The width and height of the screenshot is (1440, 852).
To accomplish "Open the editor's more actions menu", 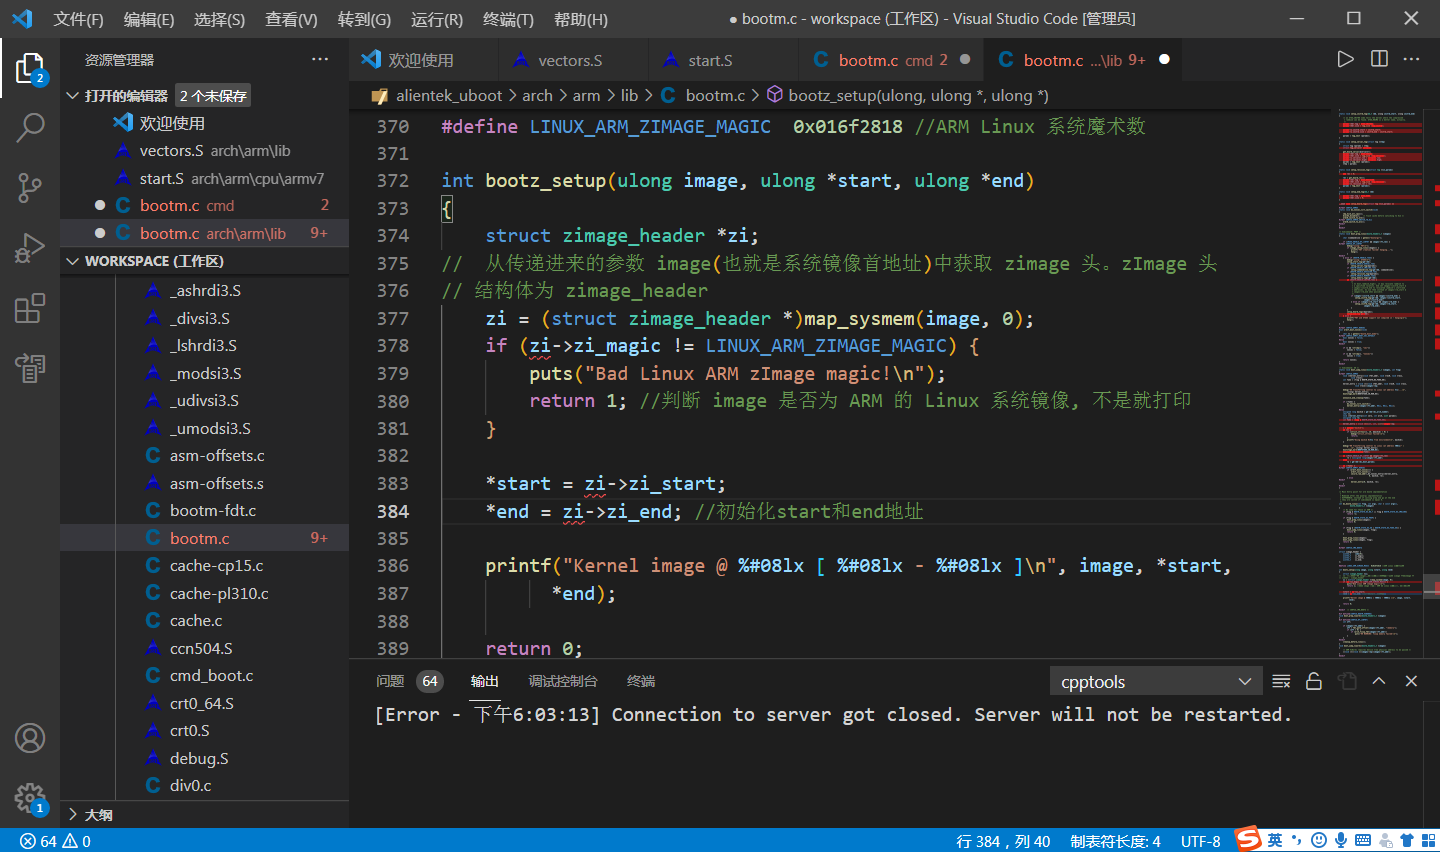I will (1411, 59).
